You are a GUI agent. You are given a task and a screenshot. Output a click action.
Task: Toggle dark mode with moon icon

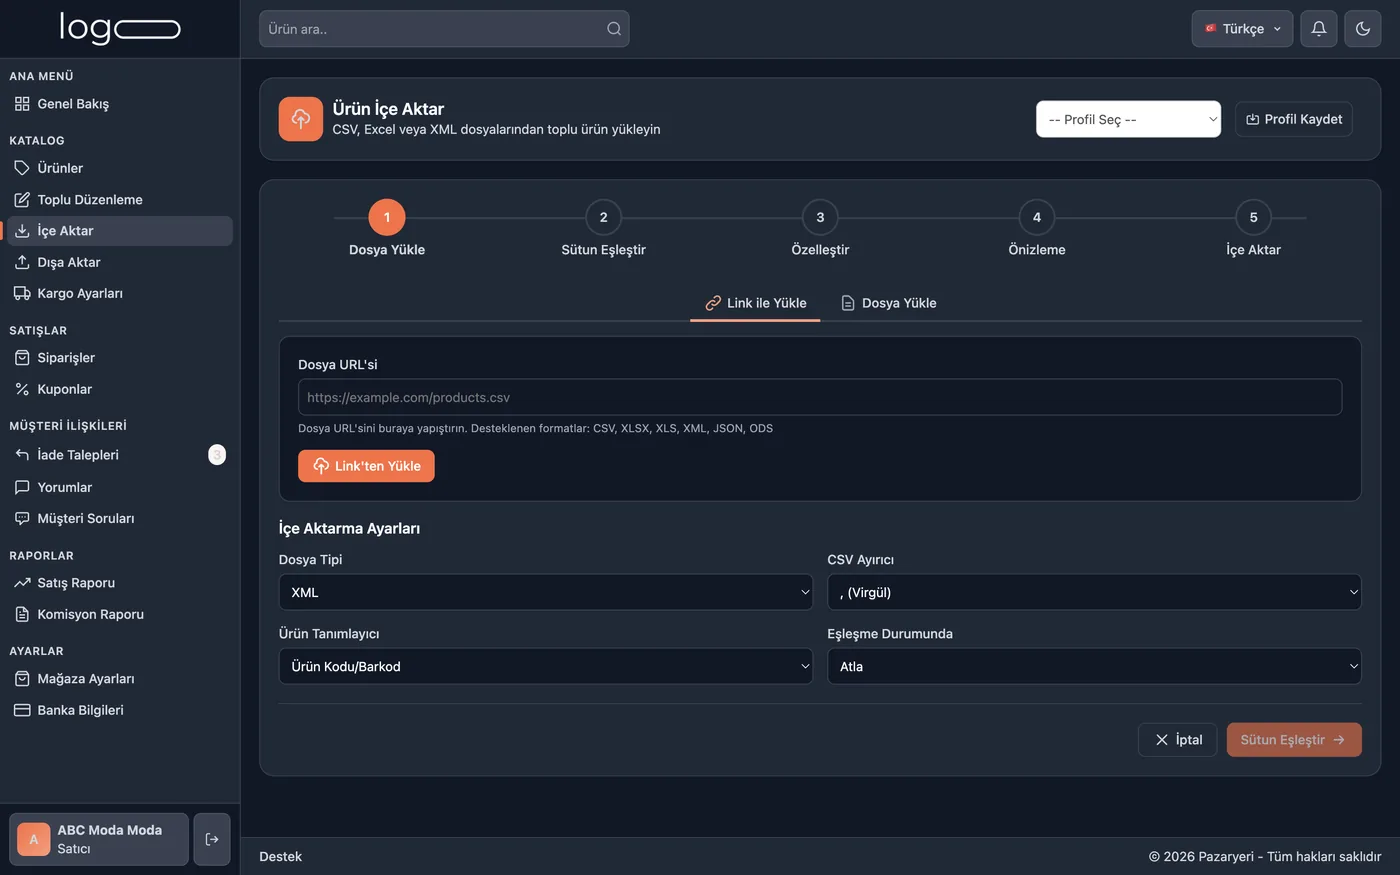click(1363, 29)
